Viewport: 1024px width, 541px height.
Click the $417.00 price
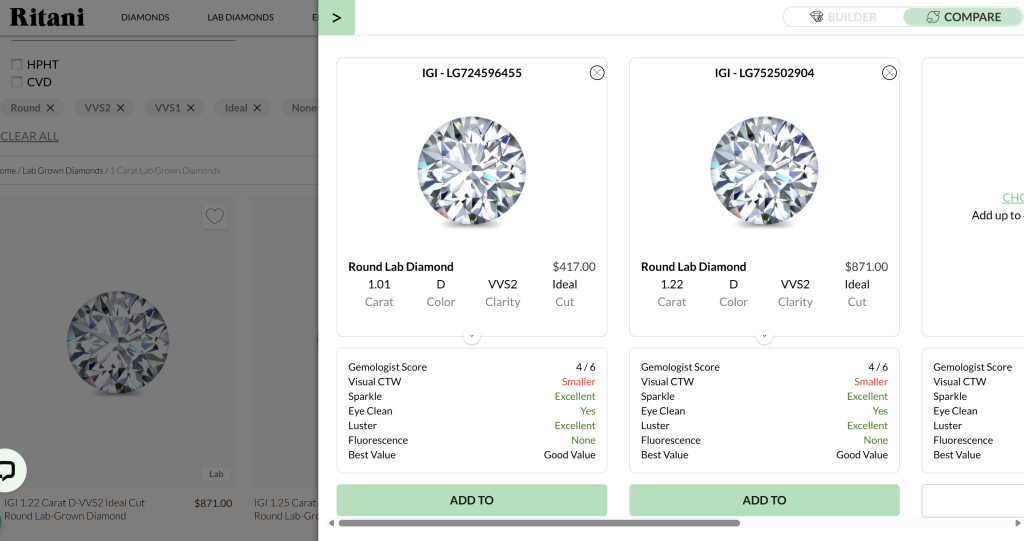coord(573,267)
